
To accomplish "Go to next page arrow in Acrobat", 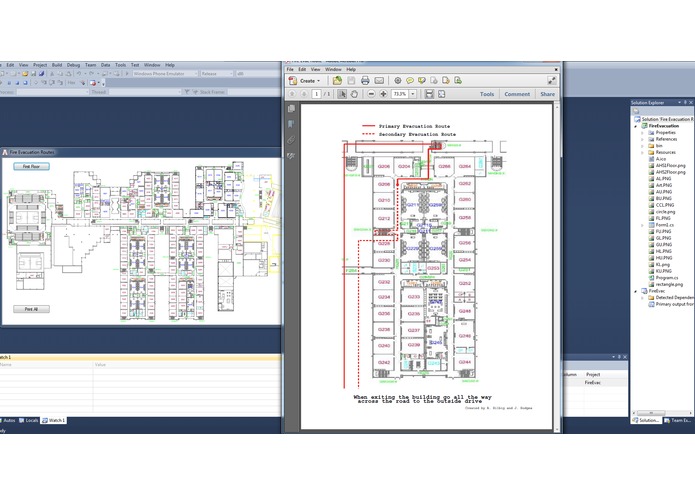I will pos(304,94).
